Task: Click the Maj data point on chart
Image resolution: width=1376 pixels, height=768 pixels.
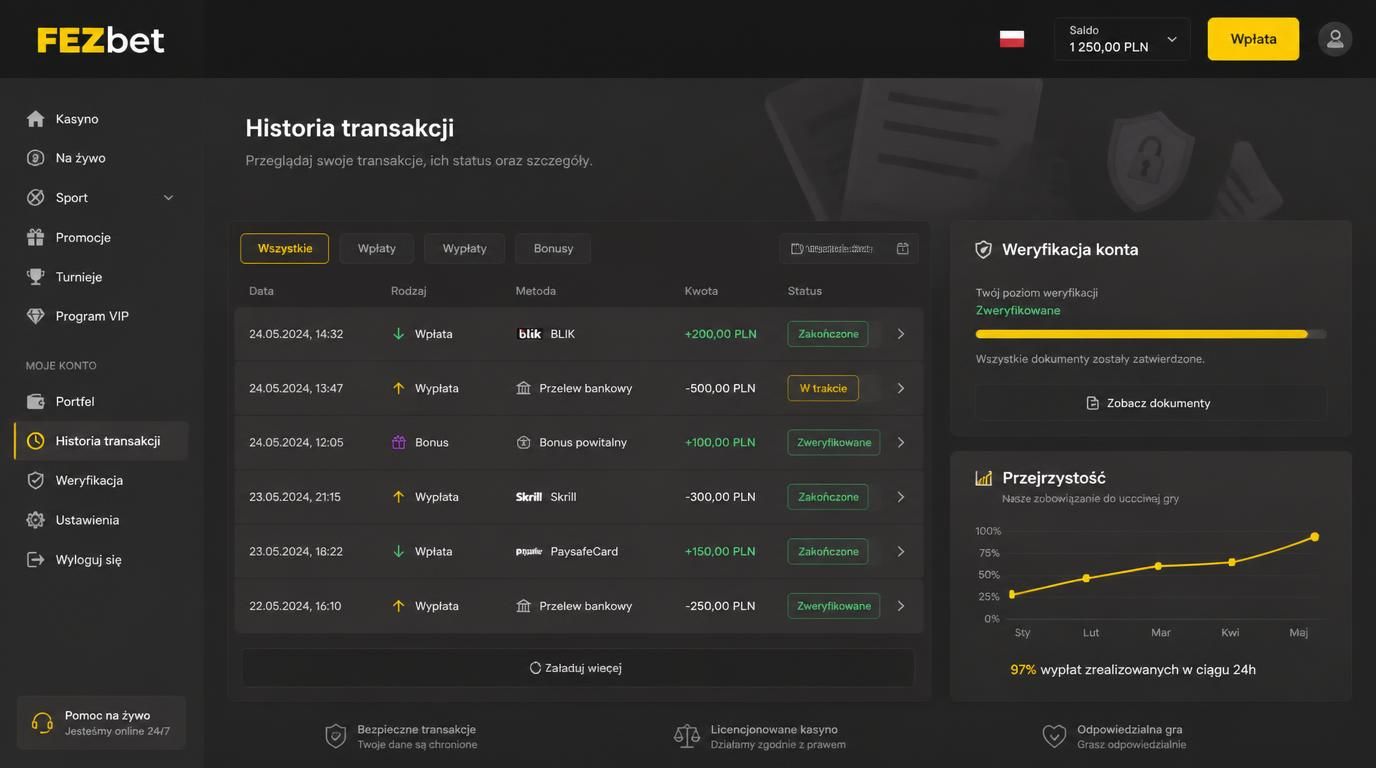Action: tap(1314, 537)
